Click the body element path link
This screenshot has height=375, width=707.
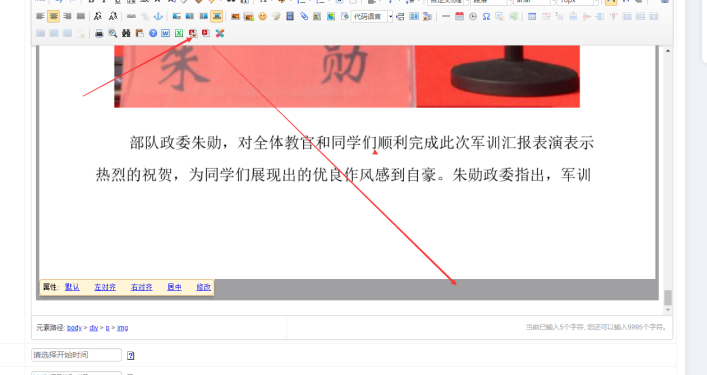pyautogui.click(x=74, y=328)
